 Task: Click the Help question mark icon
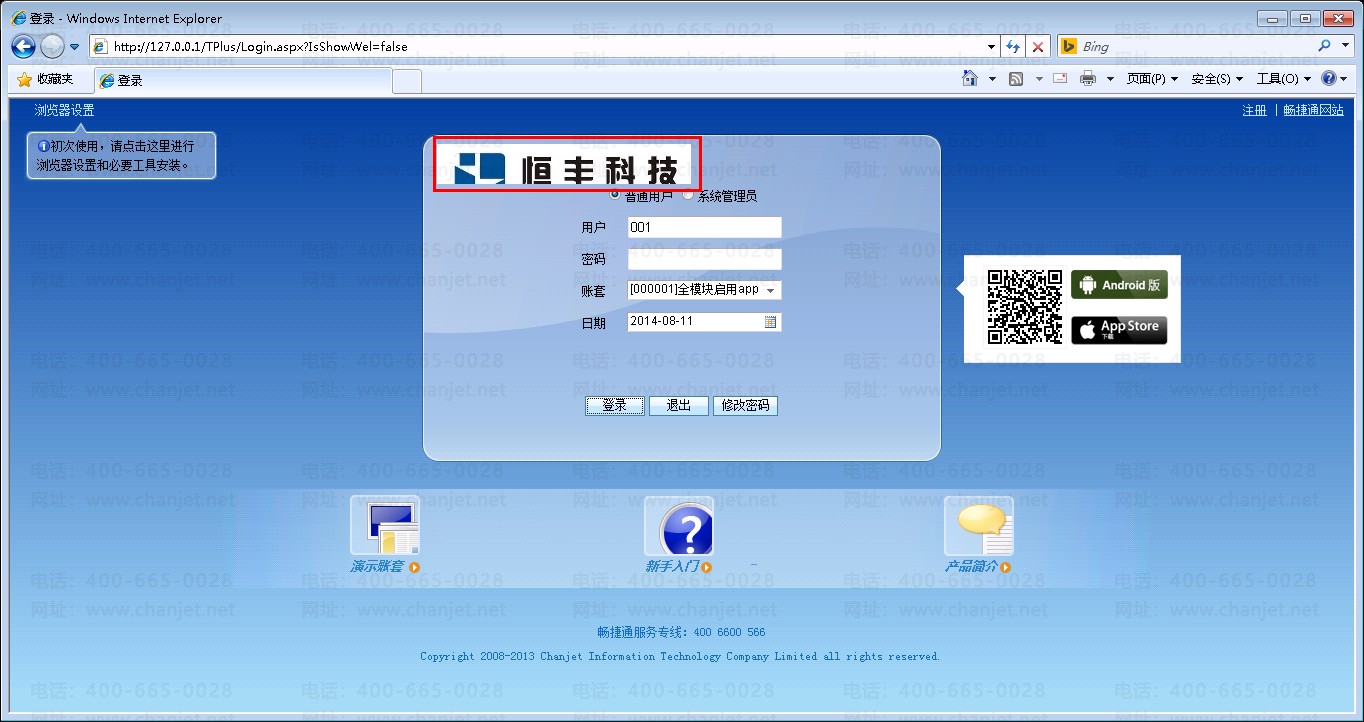[1328, 79]
